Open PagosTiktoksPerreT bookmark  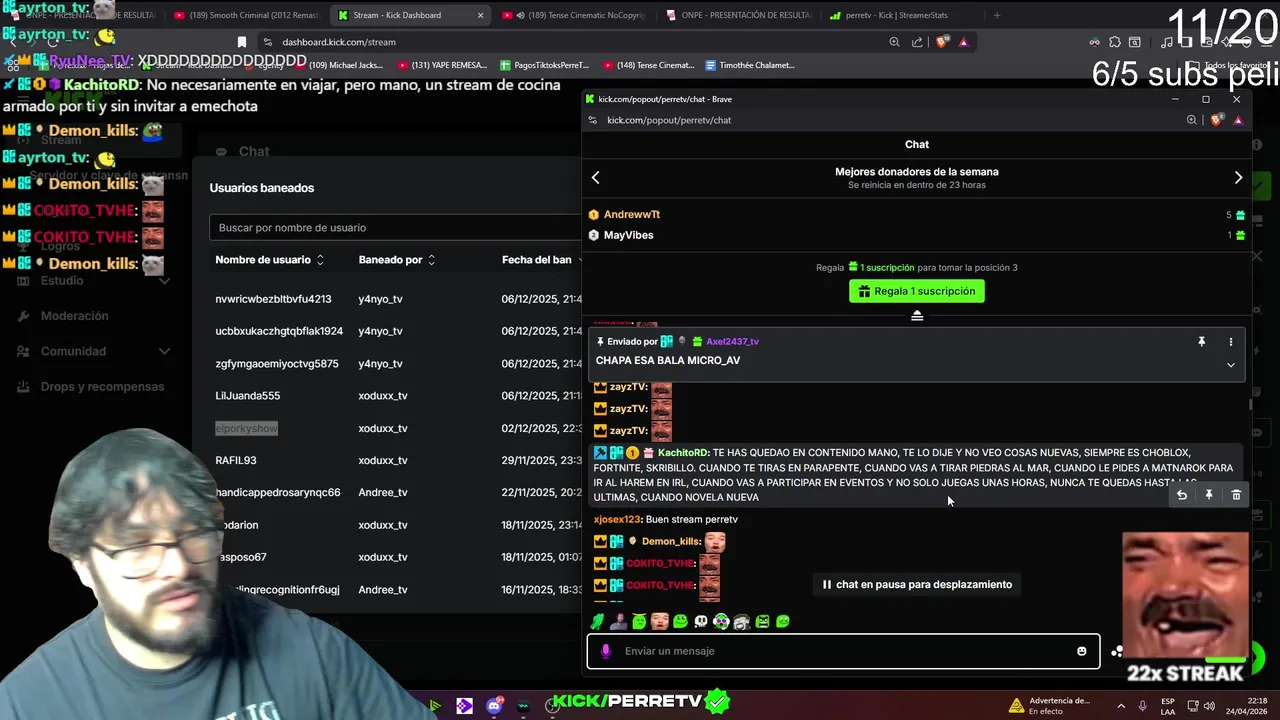[x=545, y=65]
